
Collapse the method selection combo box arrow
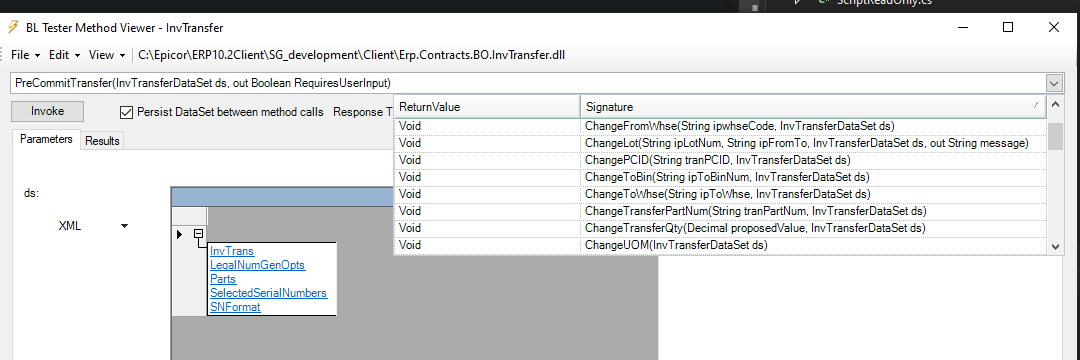pos(1055,83)
